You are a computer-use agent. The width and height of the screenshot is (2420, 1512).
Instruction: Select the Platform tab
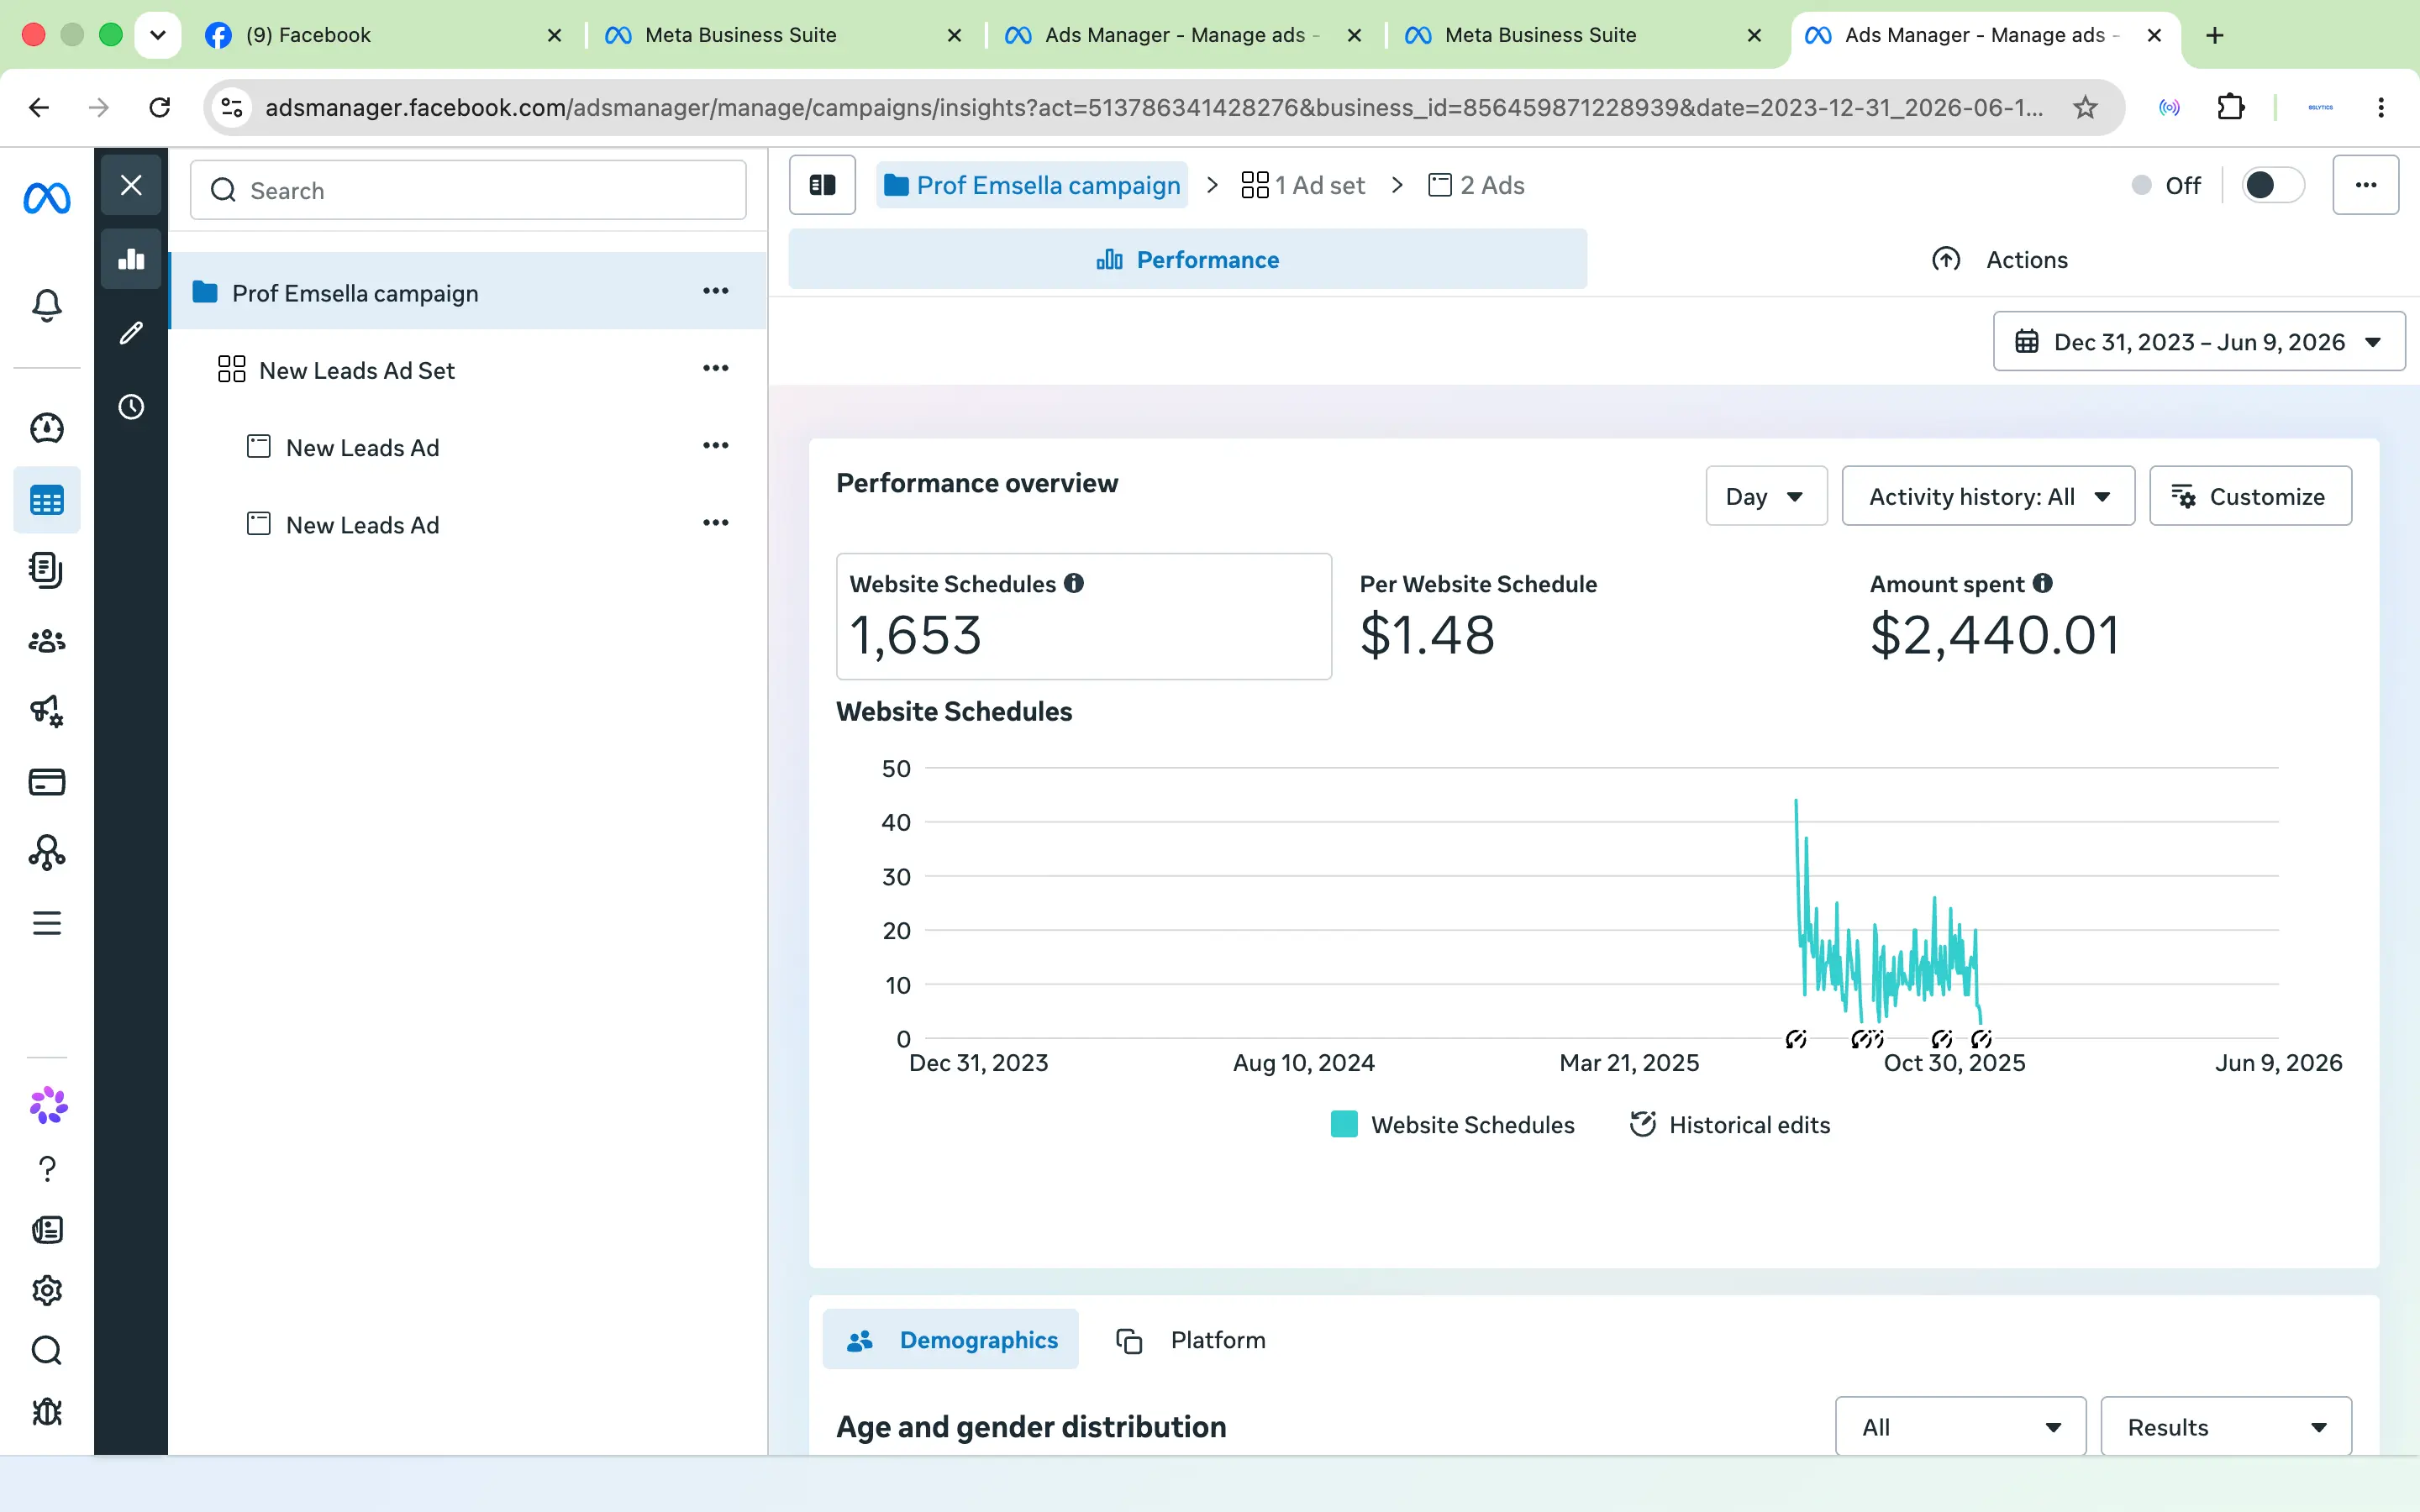tap(1190, 1340)
